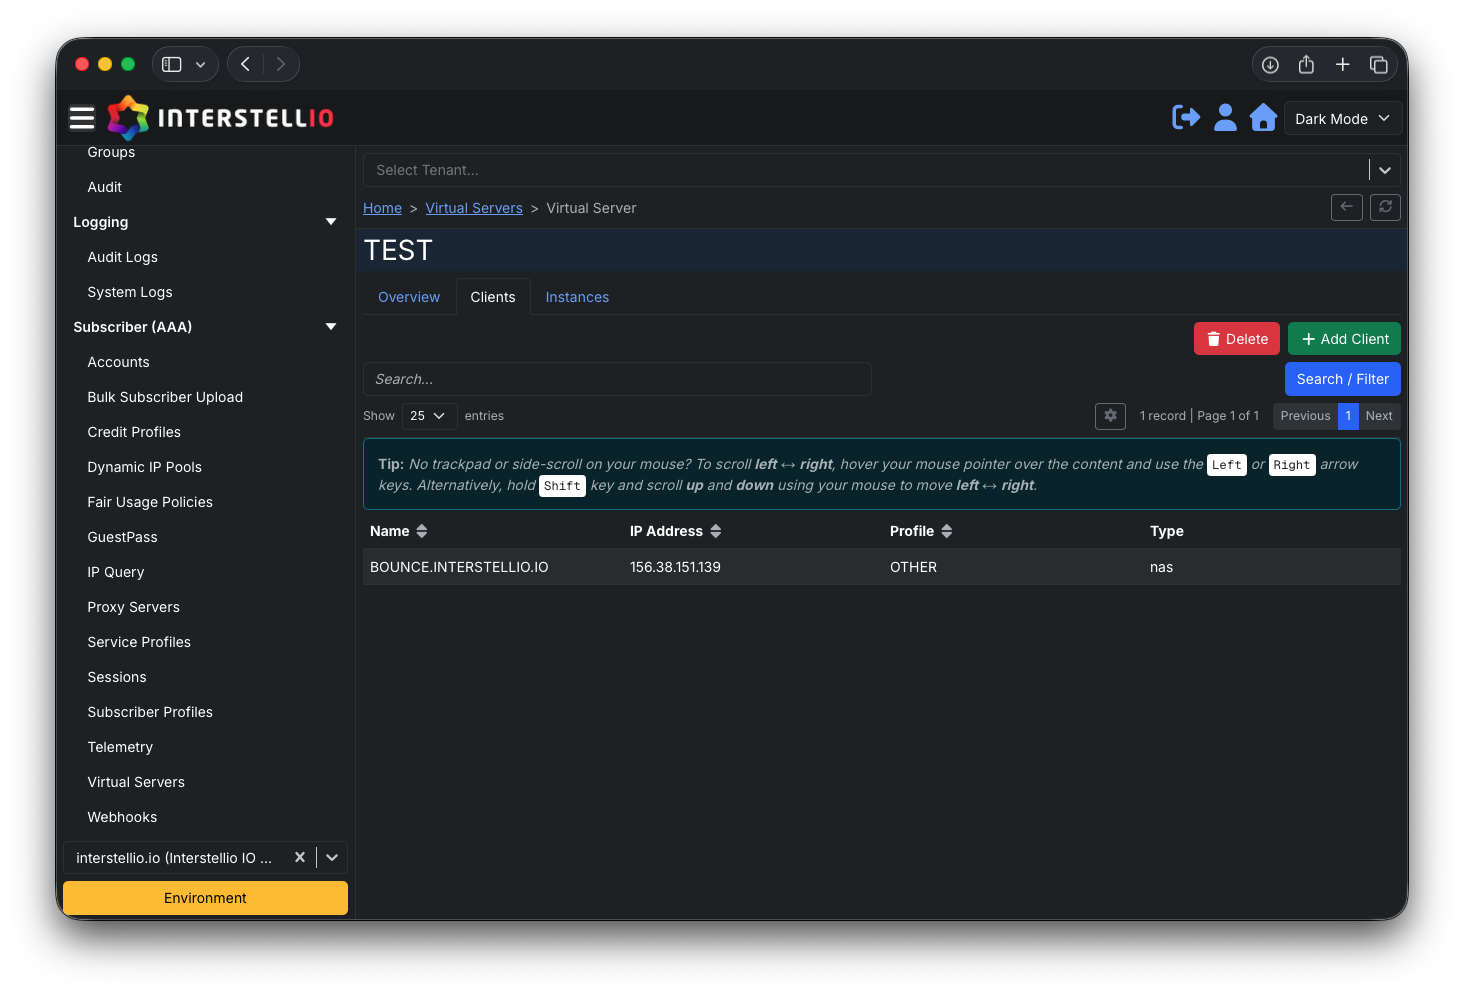Go to the home house icon
1464x994 pixels.
click(1263, 118)
